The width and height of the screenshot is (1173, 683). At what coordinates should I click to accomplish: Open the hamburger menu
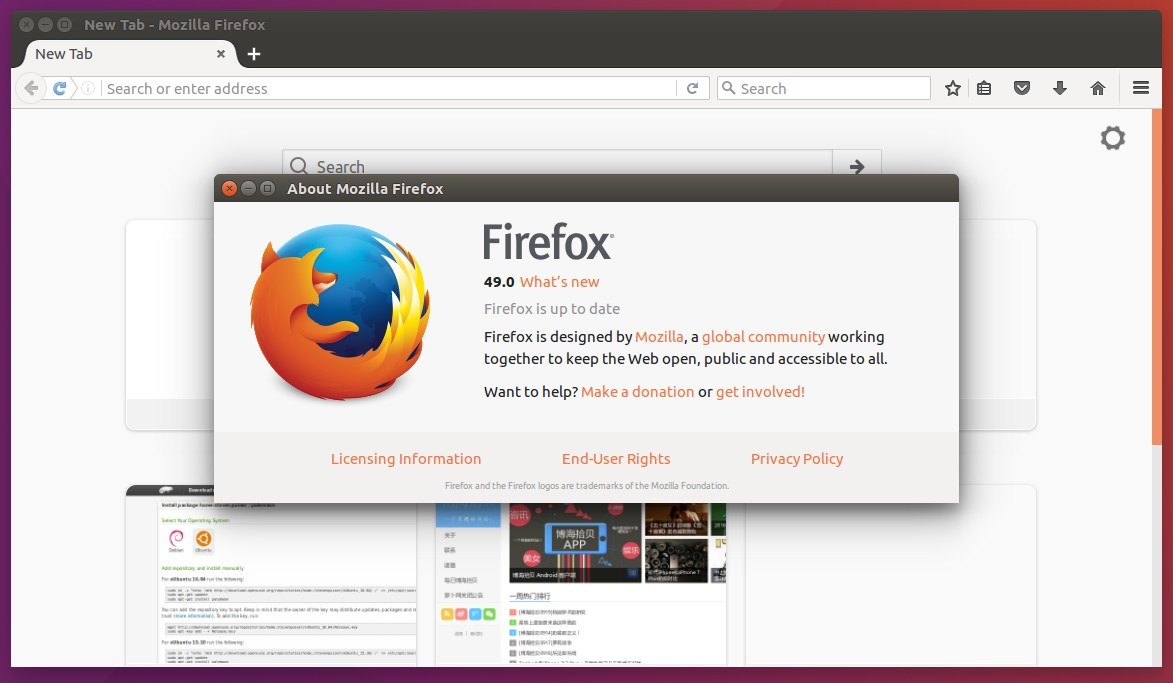1141,88
